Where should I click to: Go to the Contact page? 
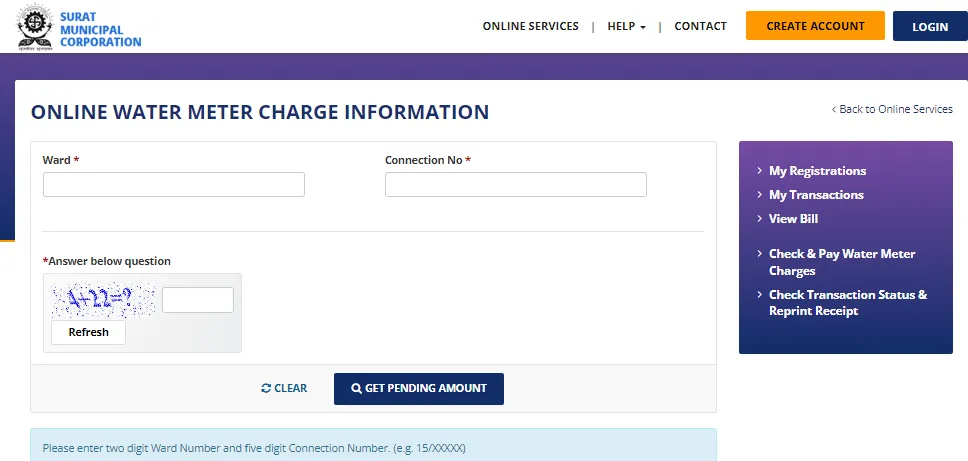click(x=700, y=26)
